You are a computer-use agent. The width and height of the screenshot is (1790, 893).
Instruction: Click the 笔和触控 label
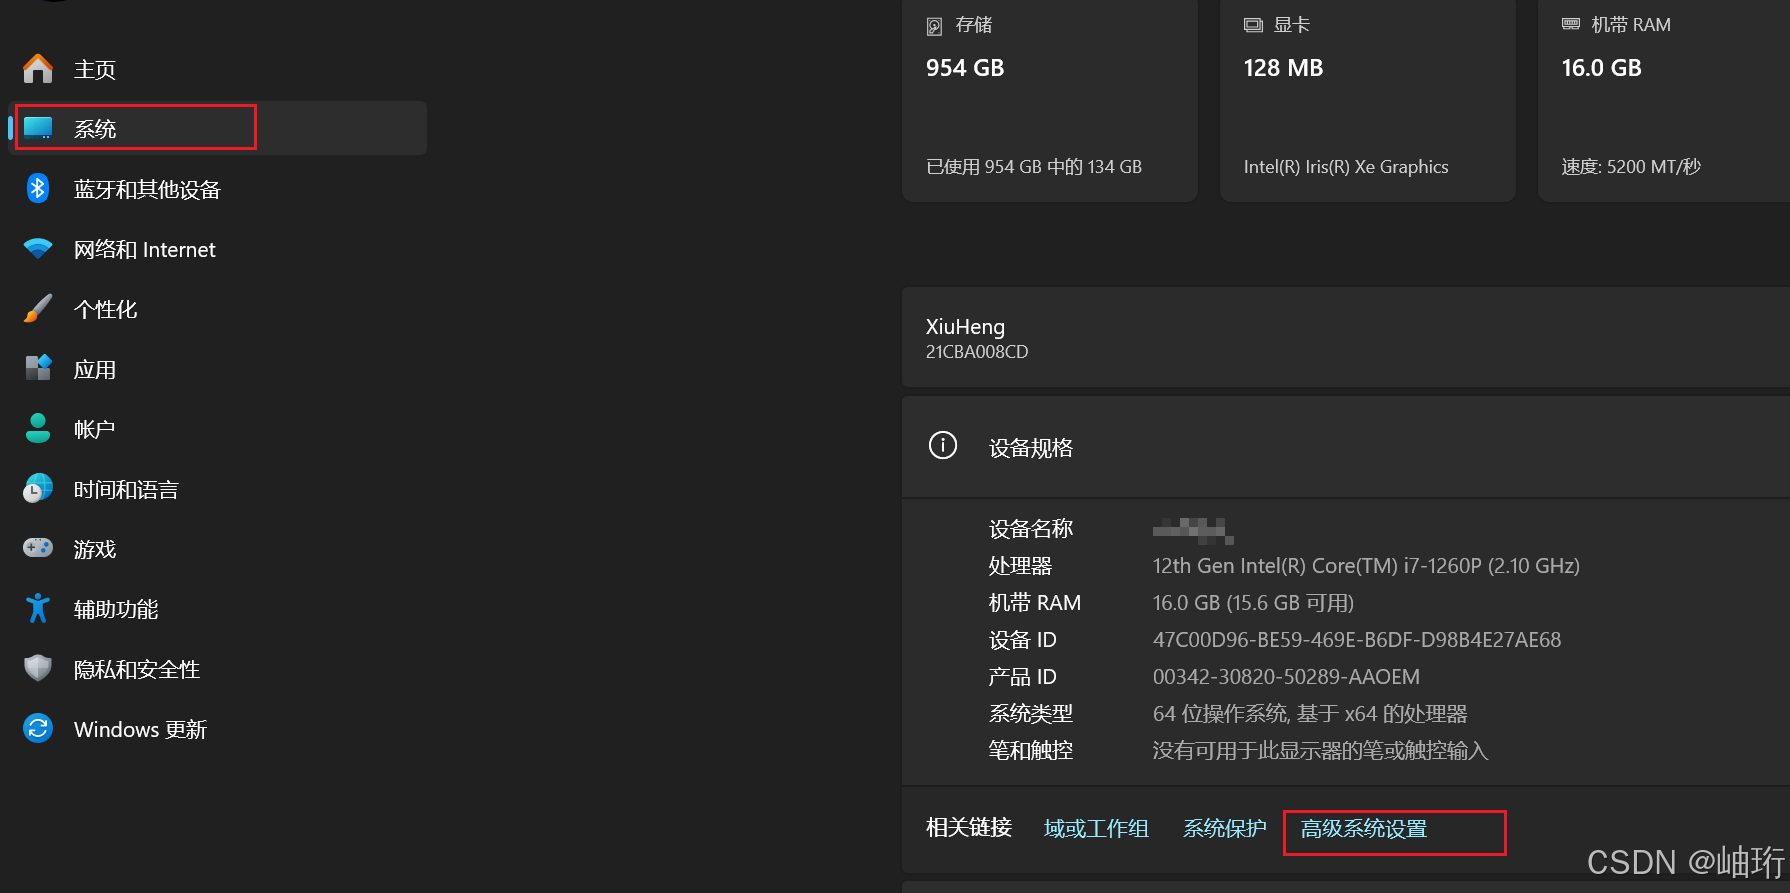pos(1031,751)
